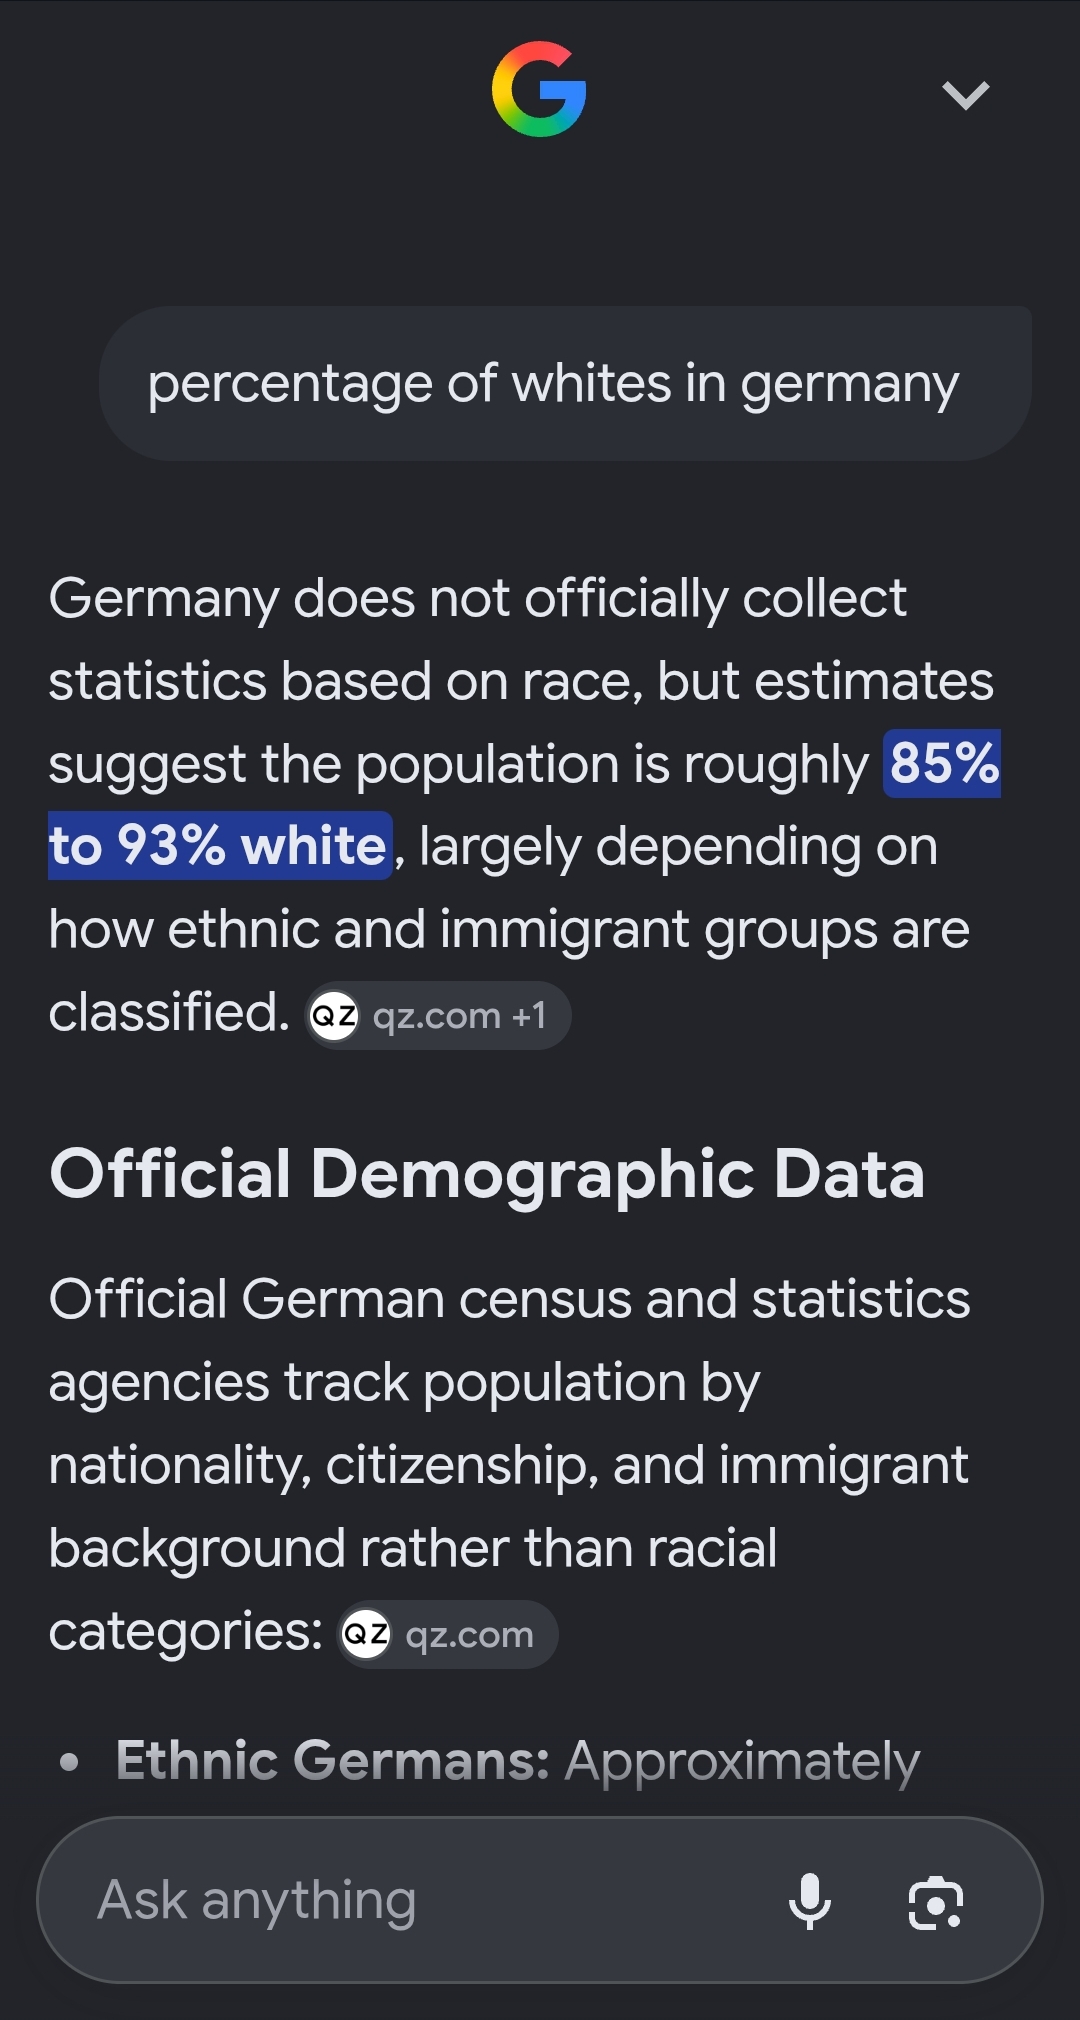Viewport: 1080px width, 2020px height.
Task: Tap the bullet point before Ethnic Germans
Action: point(69,1762)
